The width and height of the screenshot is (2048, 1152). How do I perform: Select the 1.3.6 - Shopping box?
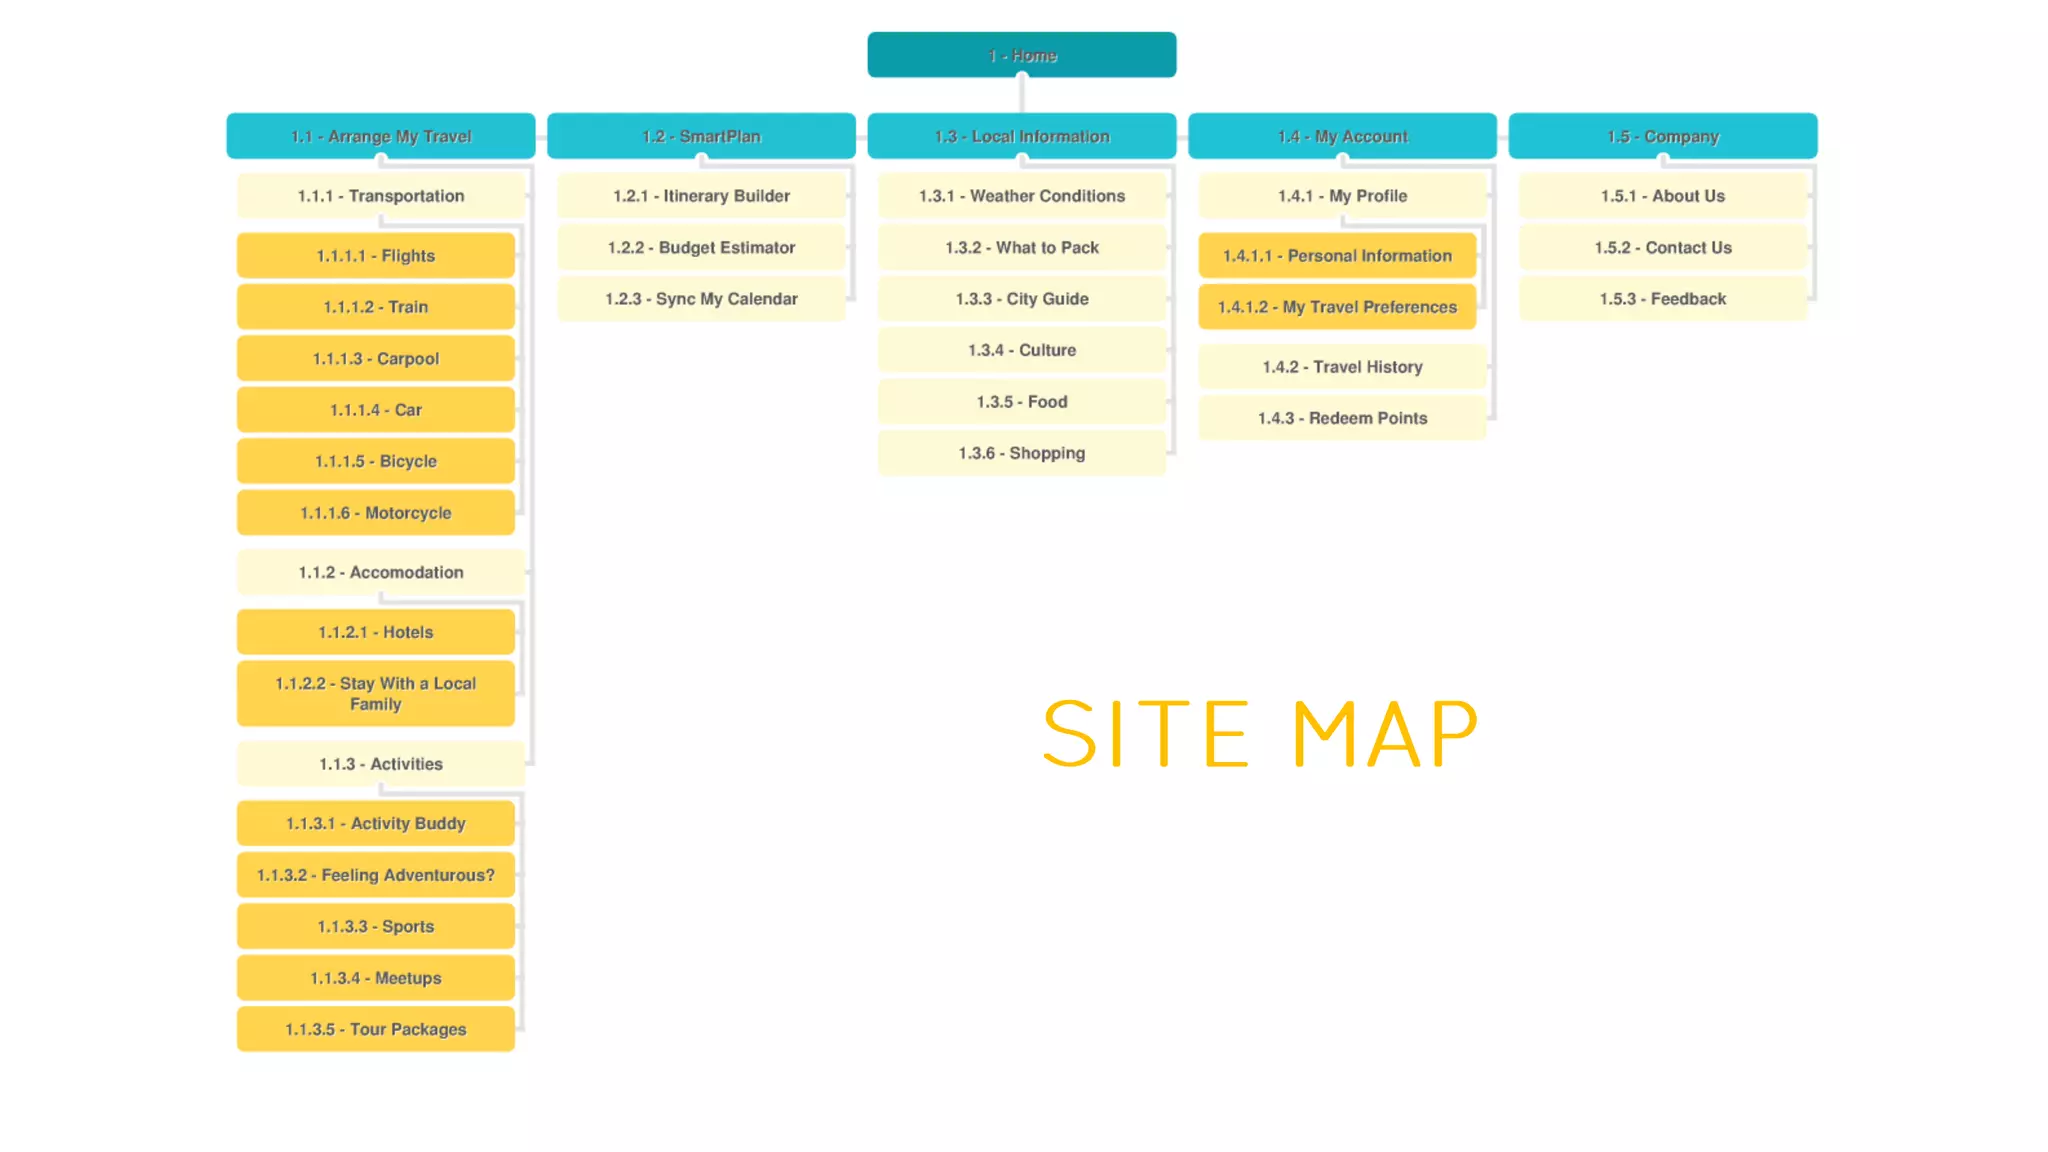tap(1021, 453)
